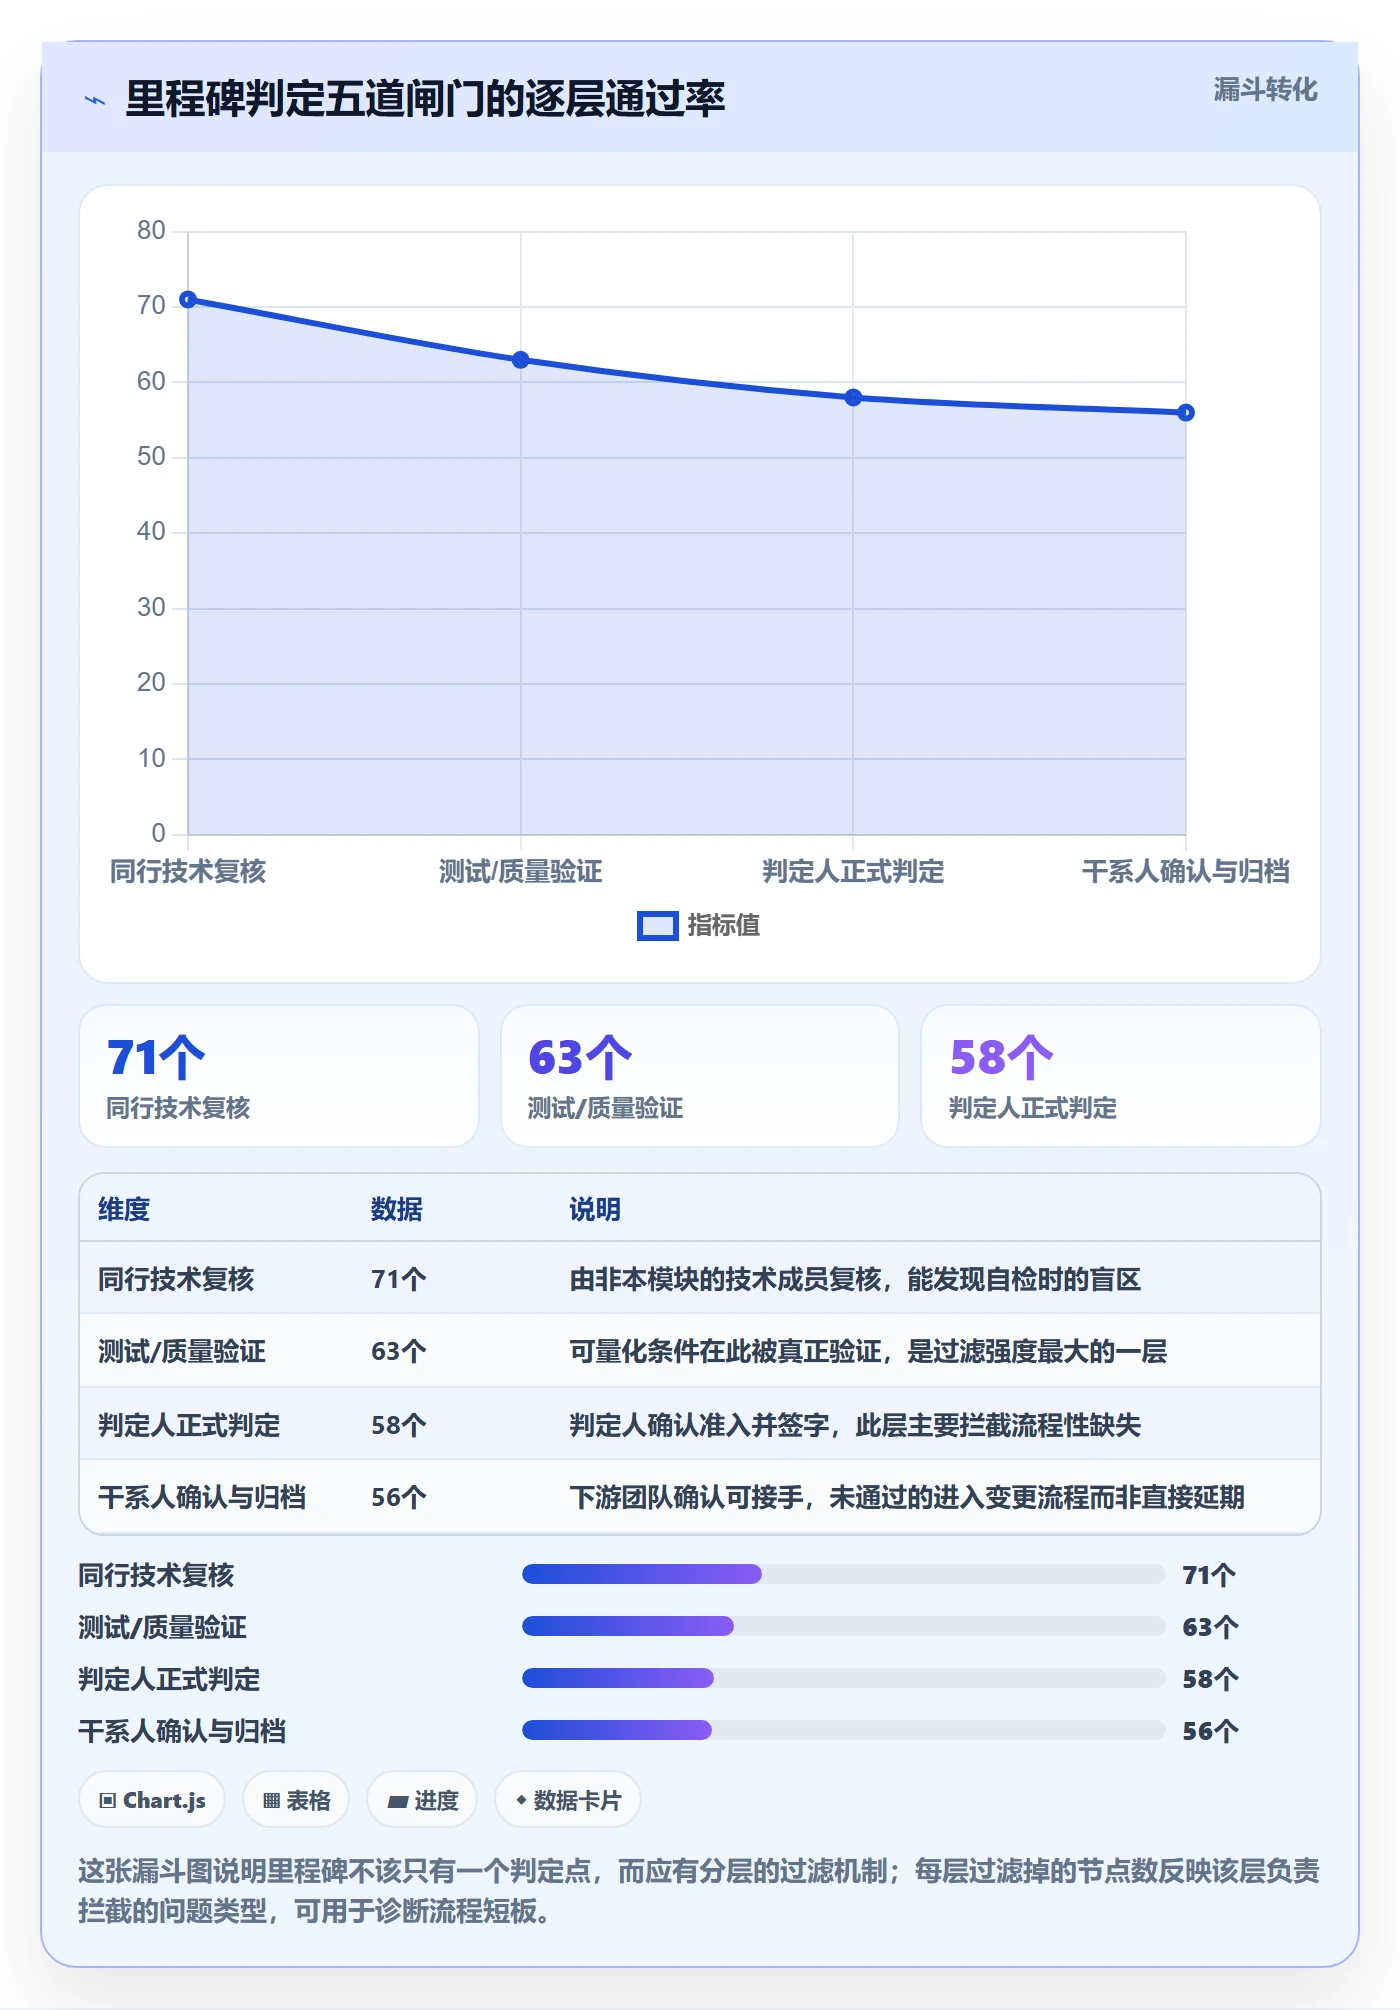
Task: Click 干系人确认与归档 in the table's last row
Action: pyautogui.click(x=202, y=1497)
